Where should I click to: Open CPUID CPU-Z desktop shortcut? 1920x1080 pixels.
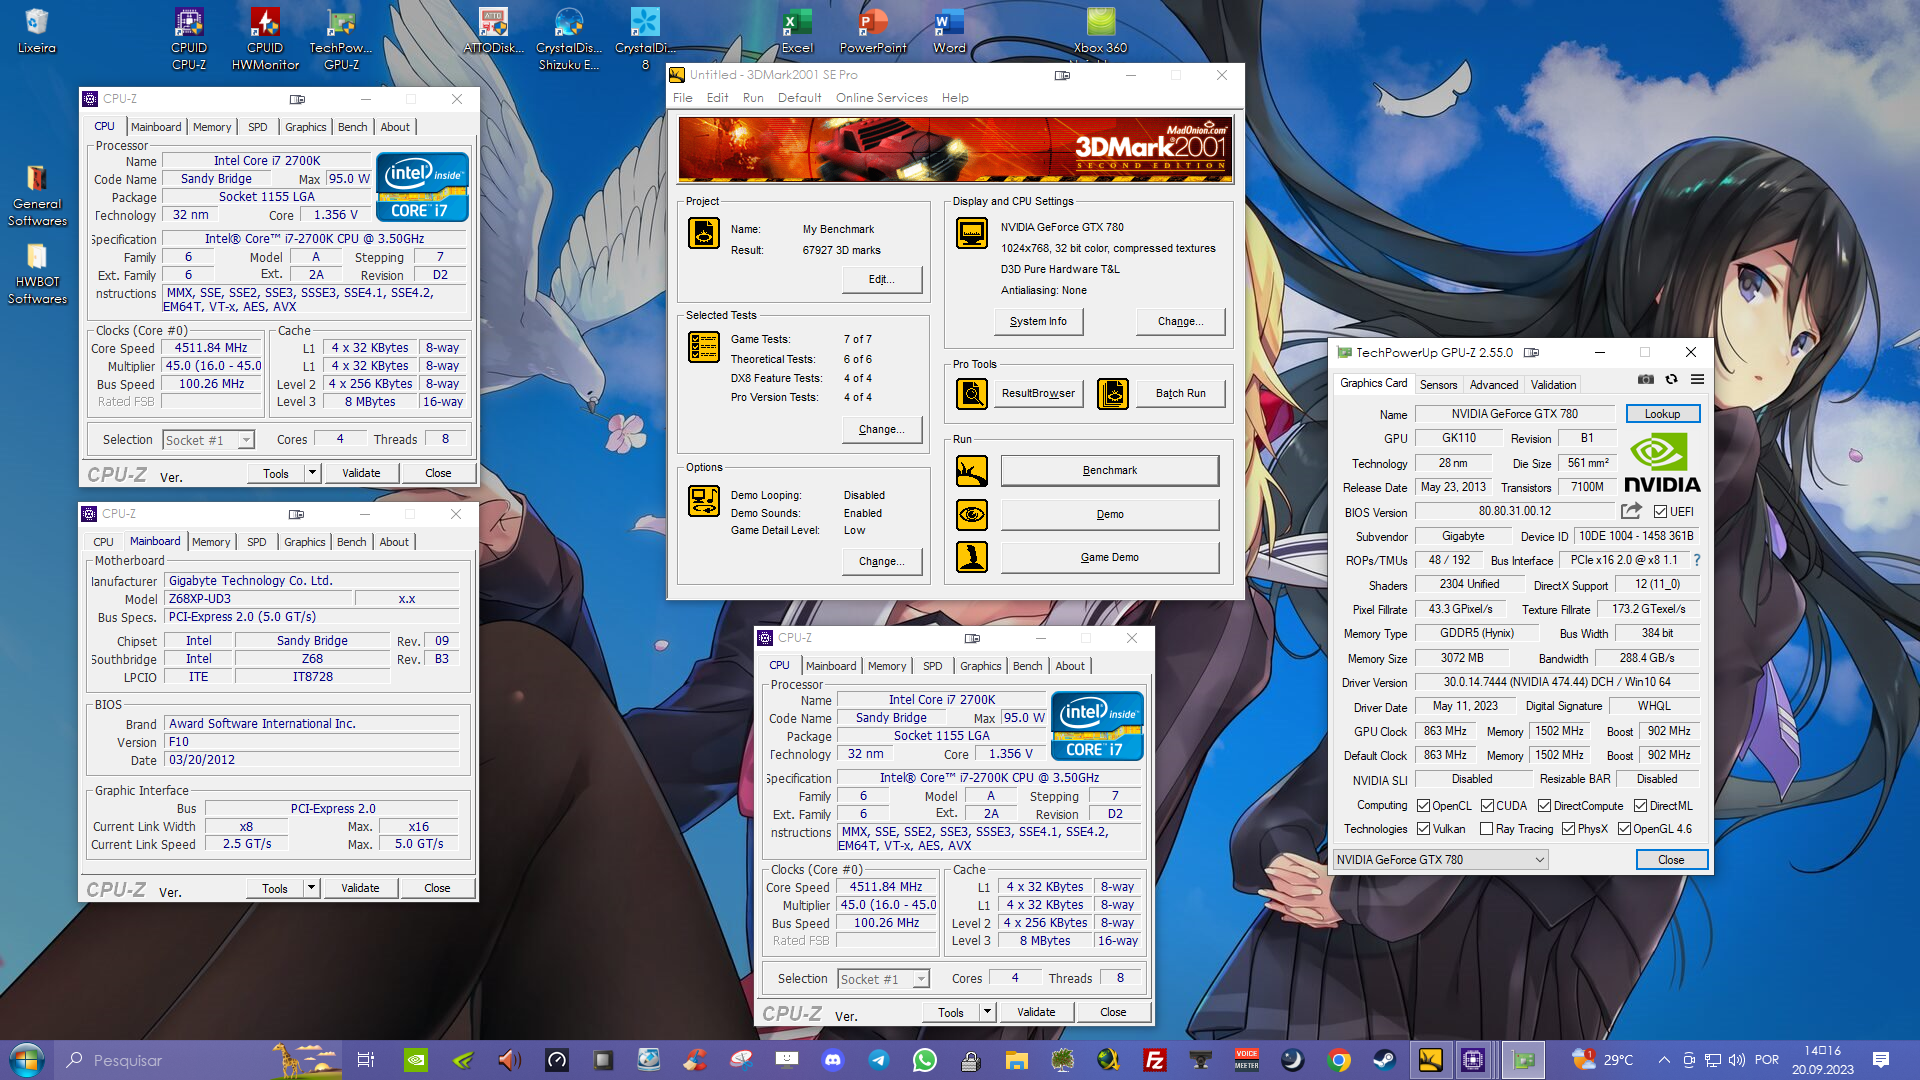189,38
